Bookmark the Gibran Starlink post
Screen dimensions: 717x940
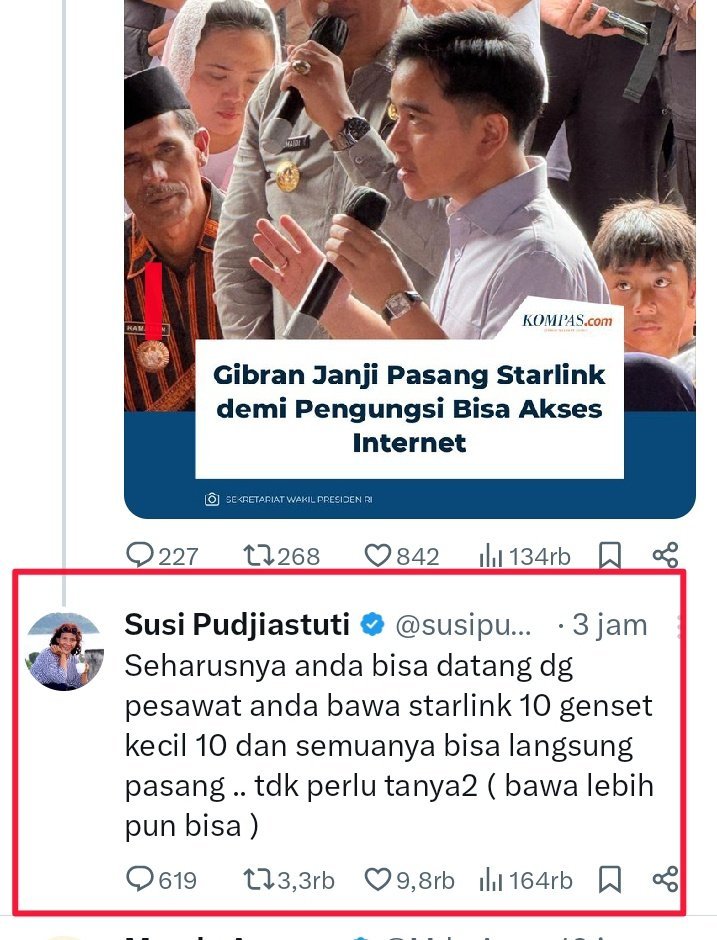[610, 555]
